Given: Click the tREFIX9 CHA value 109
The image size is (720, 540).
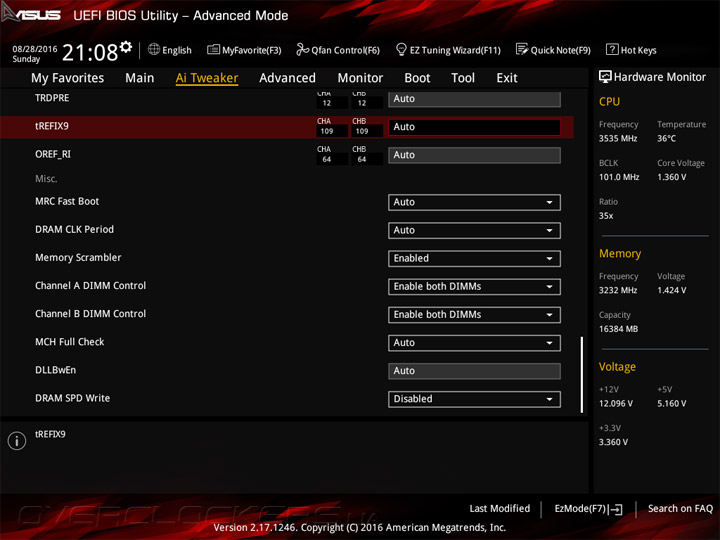Looking at the screenshot, I should (327, 131).
